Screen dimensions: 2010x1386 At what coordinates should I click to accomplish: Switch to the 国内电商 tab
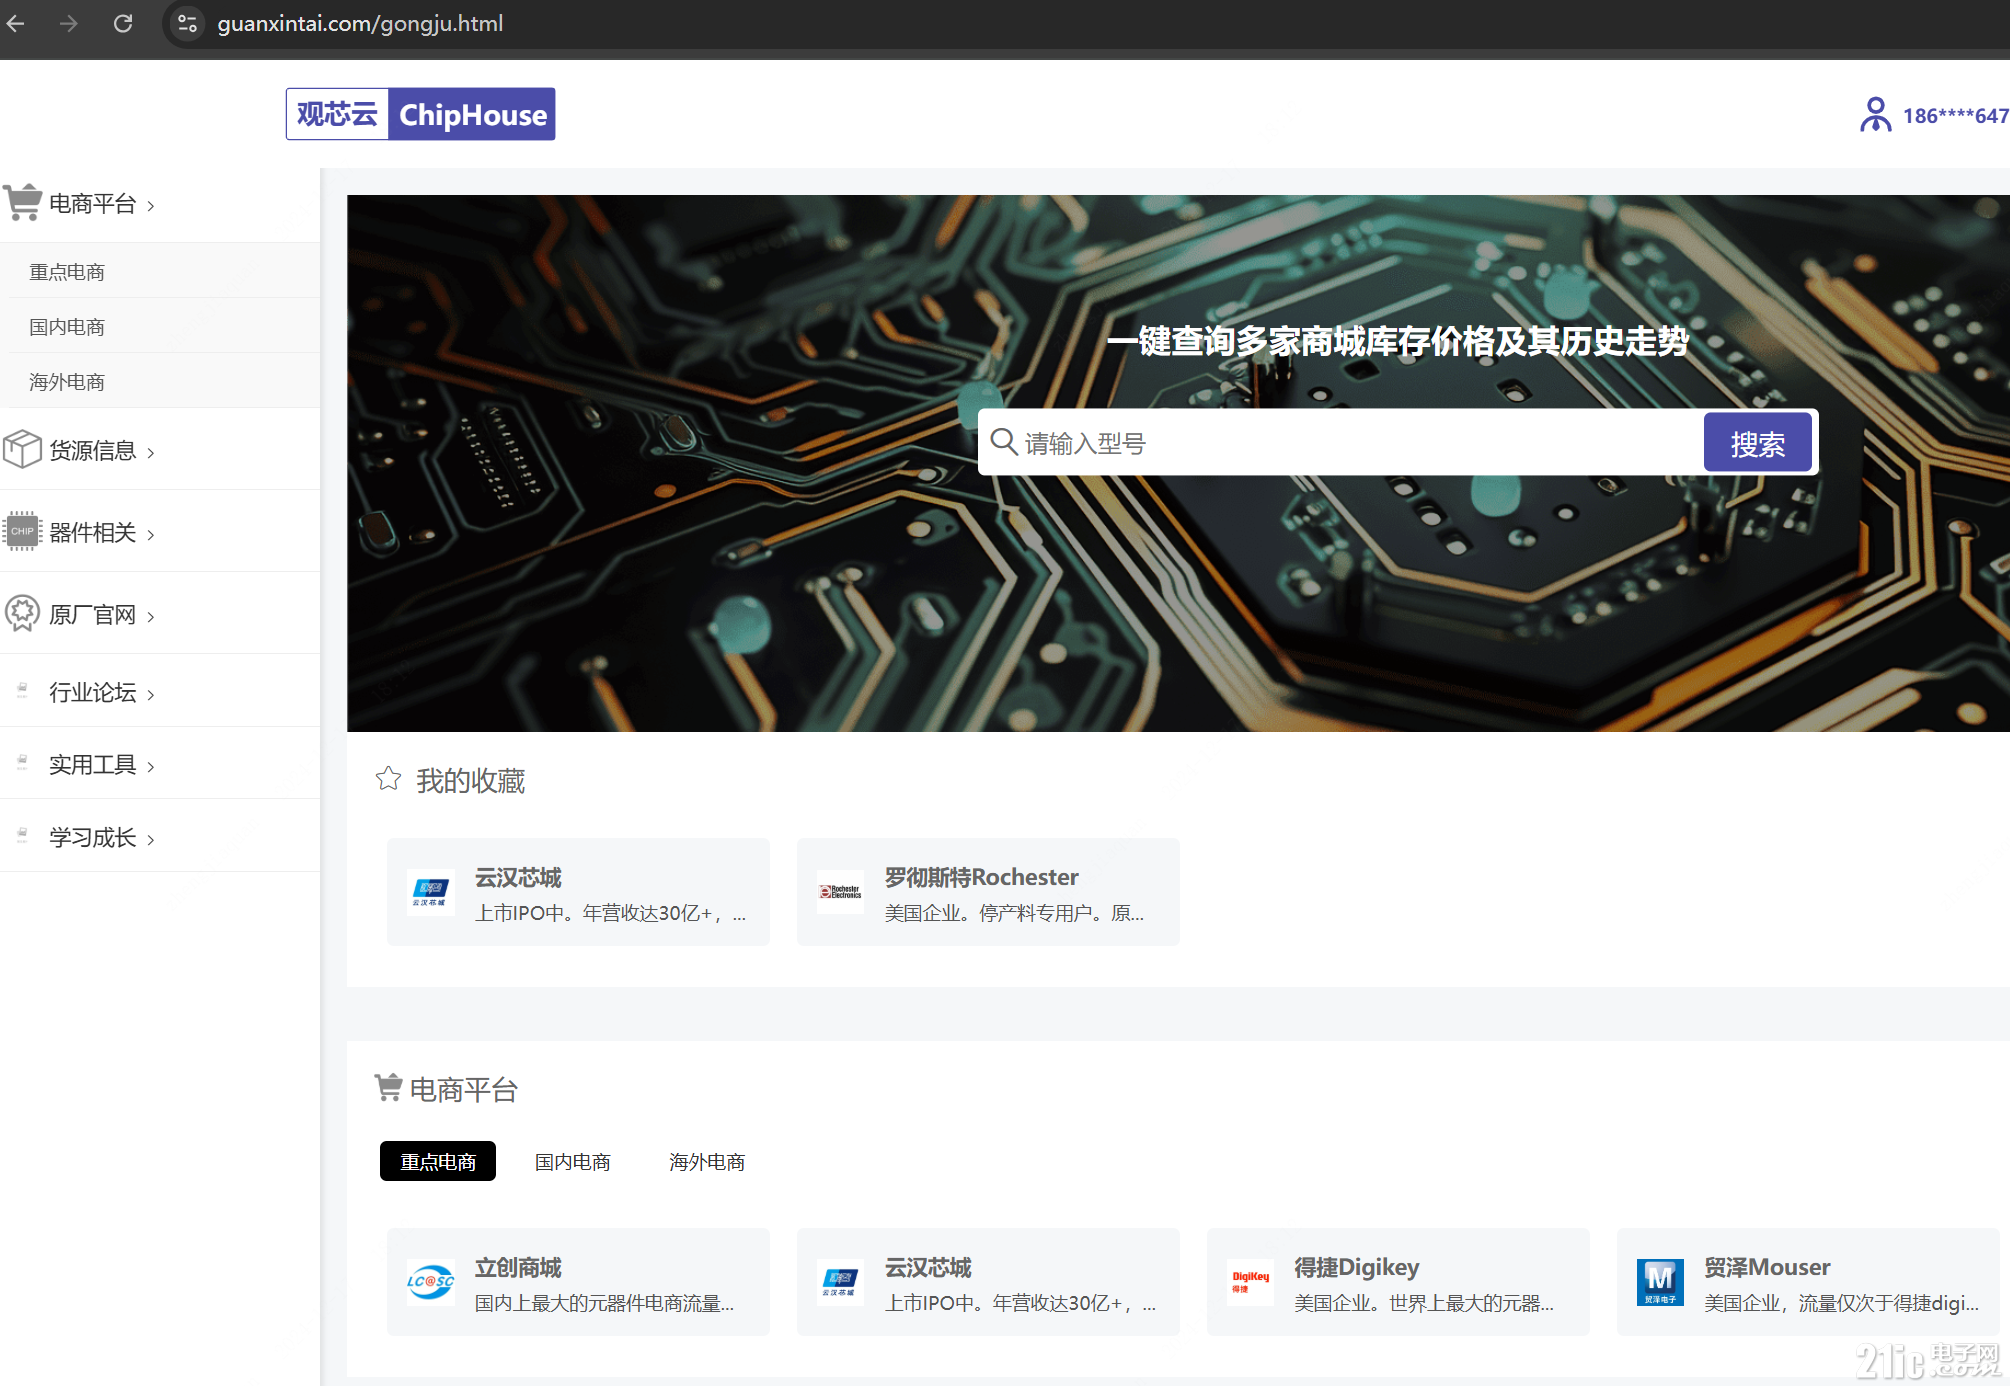pyautogui.click(x=573, y=1162)
